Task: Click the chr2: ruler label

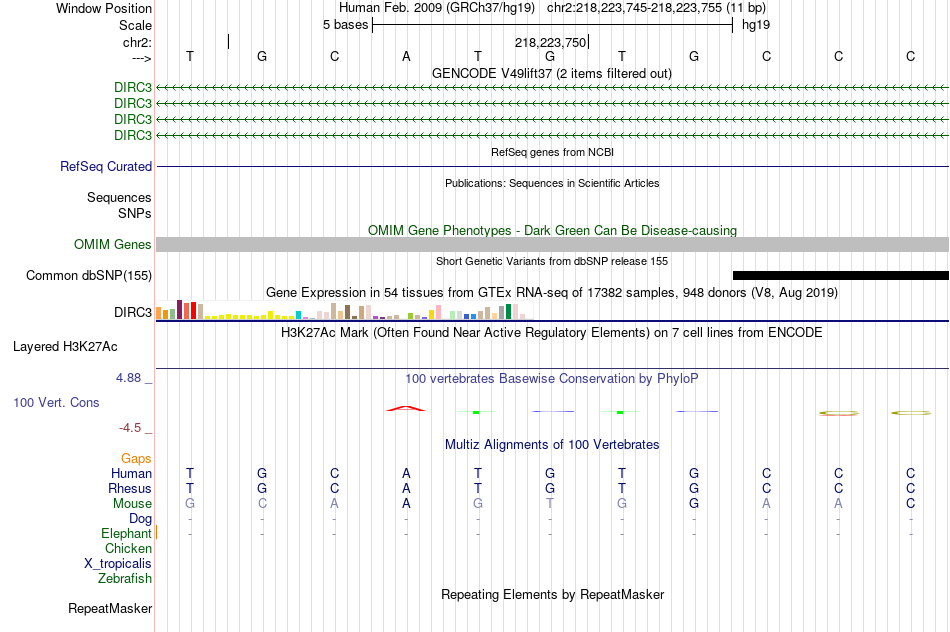Action: click(137, 42)
